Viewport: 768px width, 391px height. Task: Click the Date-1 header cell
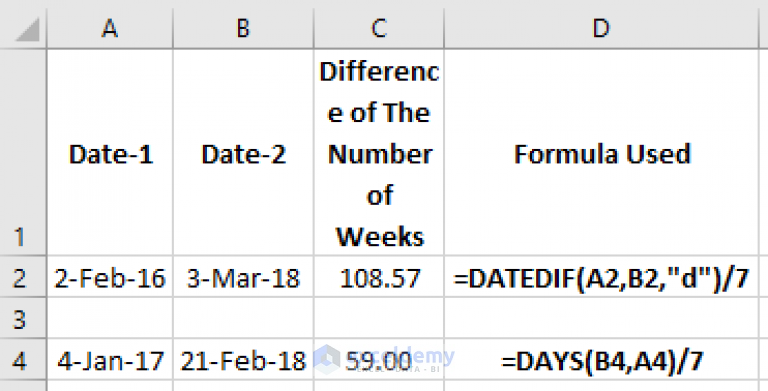tap(110, 152)
